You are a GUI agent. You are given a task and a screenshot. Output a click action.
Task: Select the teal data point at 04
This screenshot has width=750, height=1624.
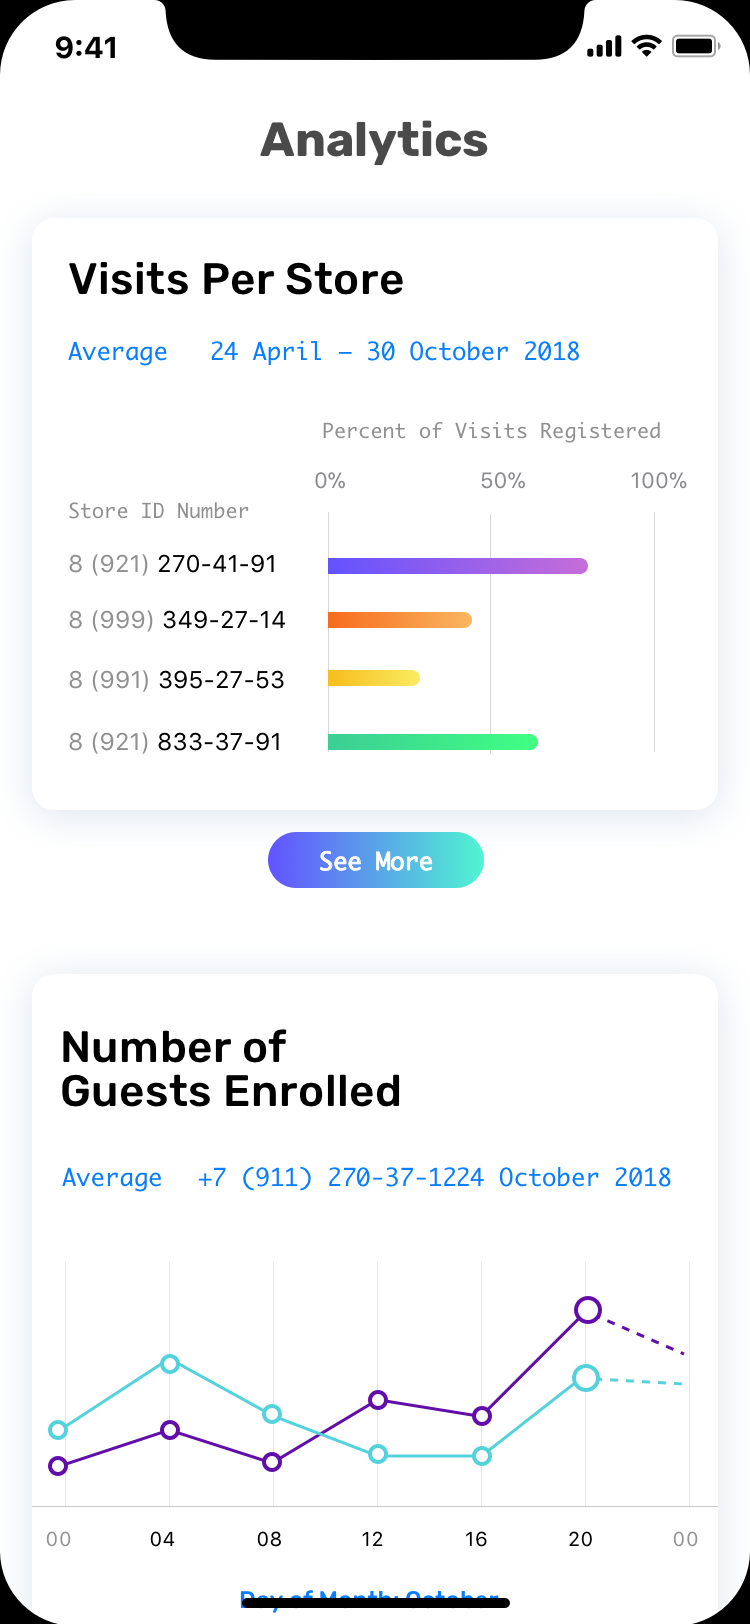pyautogui.click(x=170, y=1364)
